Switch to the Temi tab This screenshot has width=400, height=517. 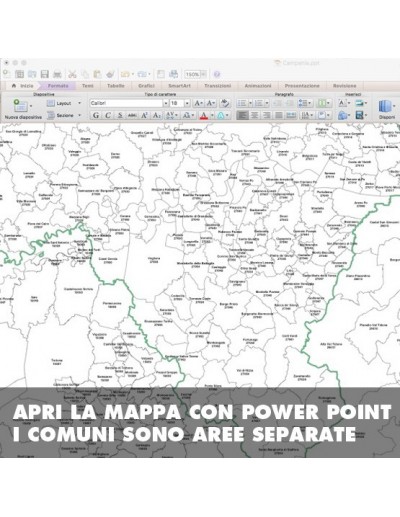(88, 86)
